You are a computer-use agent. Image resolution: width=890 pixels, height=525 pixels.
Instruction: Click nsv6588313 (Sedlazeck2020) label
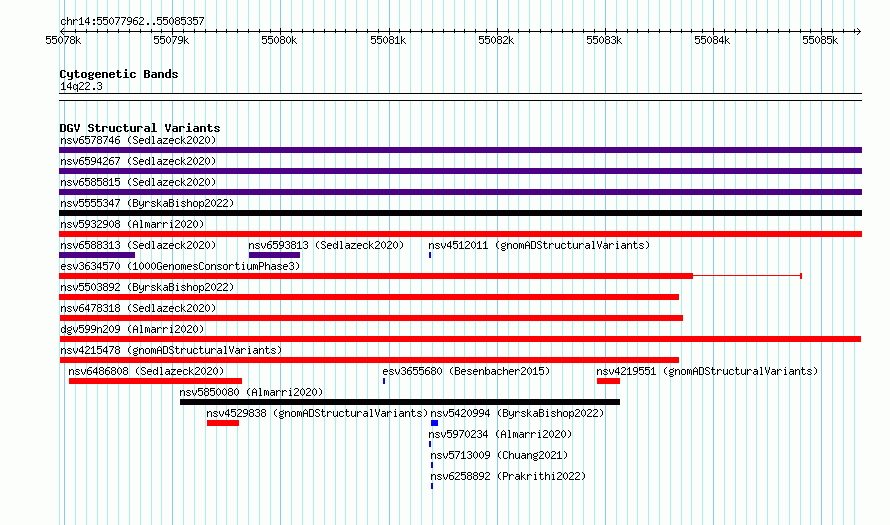[x=138, y=245]
